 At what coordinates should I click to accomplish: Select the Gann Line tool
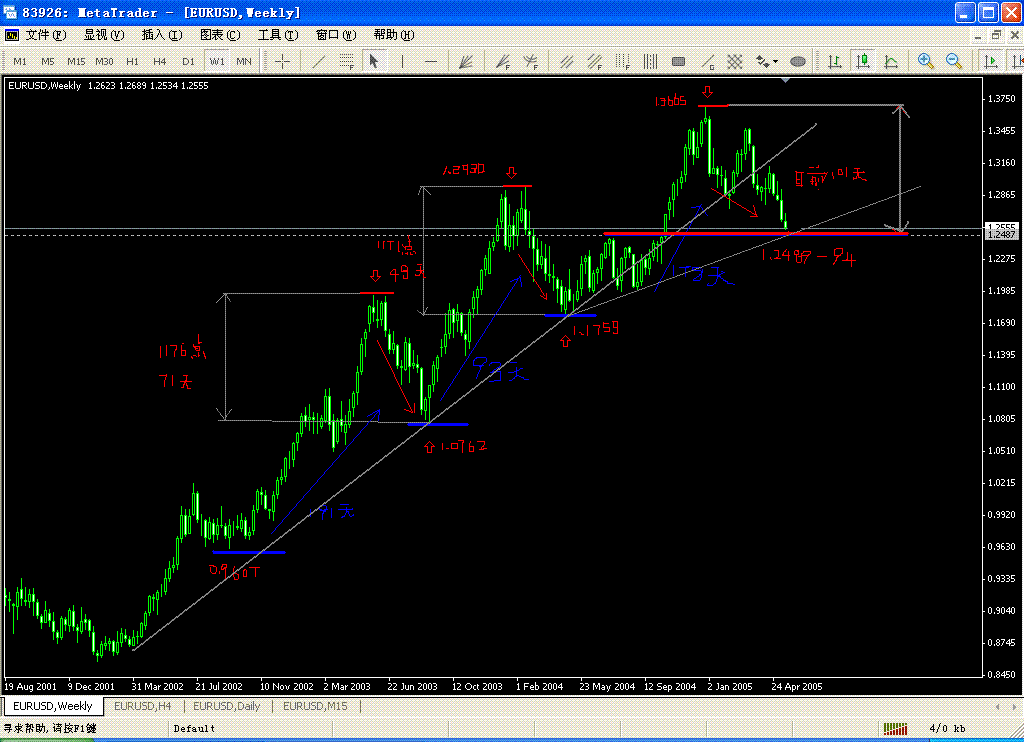click(x=707, y=61)
